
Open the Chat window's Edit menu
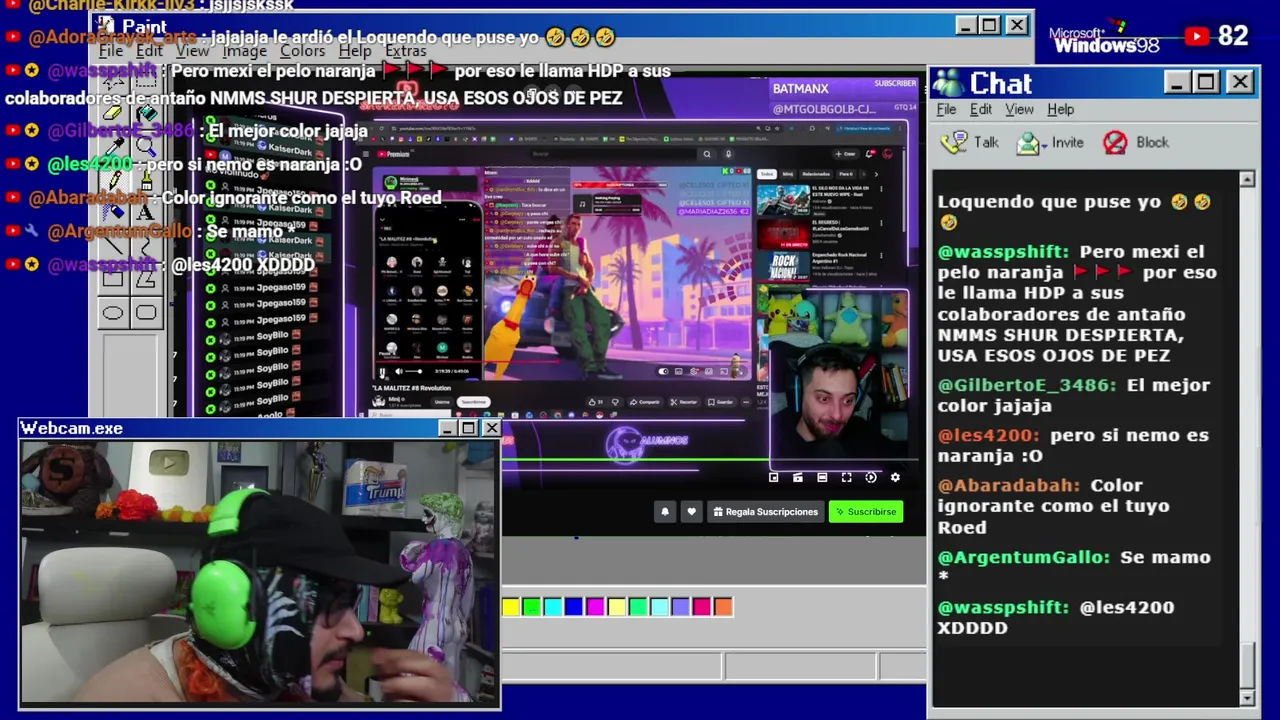point(981,109)
